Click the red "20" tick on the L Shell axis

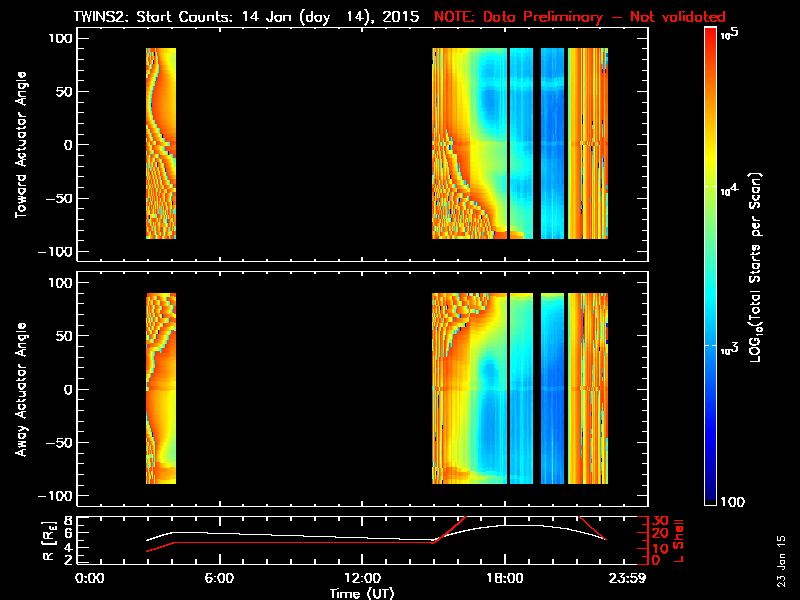660,534
